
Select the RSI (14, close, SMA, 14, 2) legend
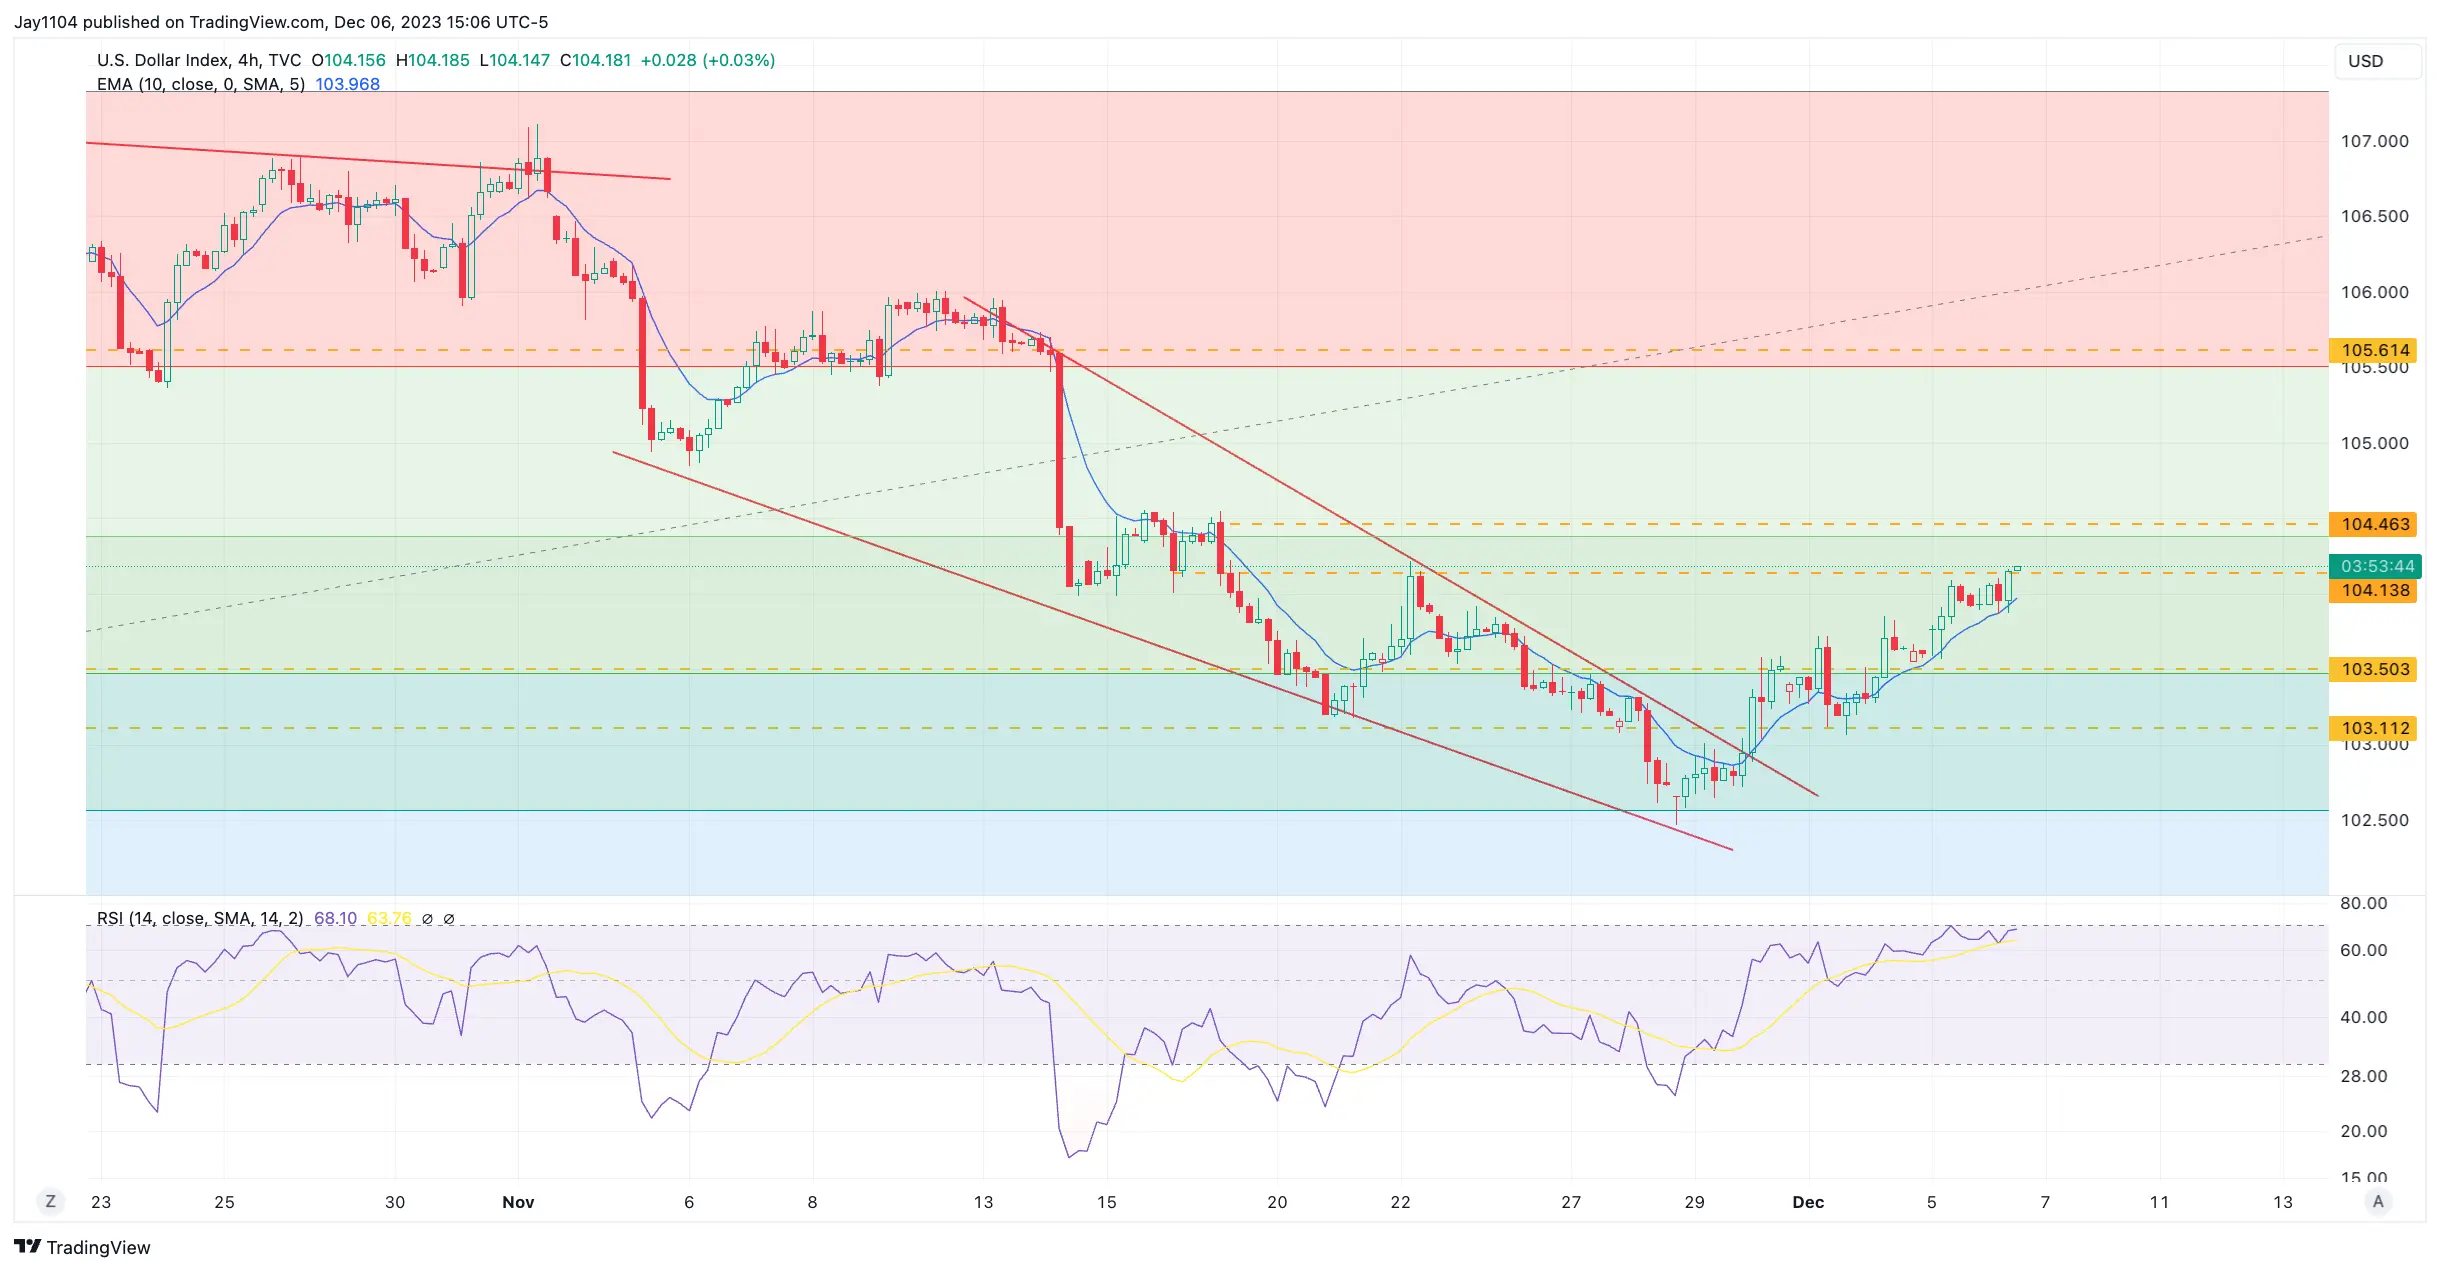pos(200,918)
